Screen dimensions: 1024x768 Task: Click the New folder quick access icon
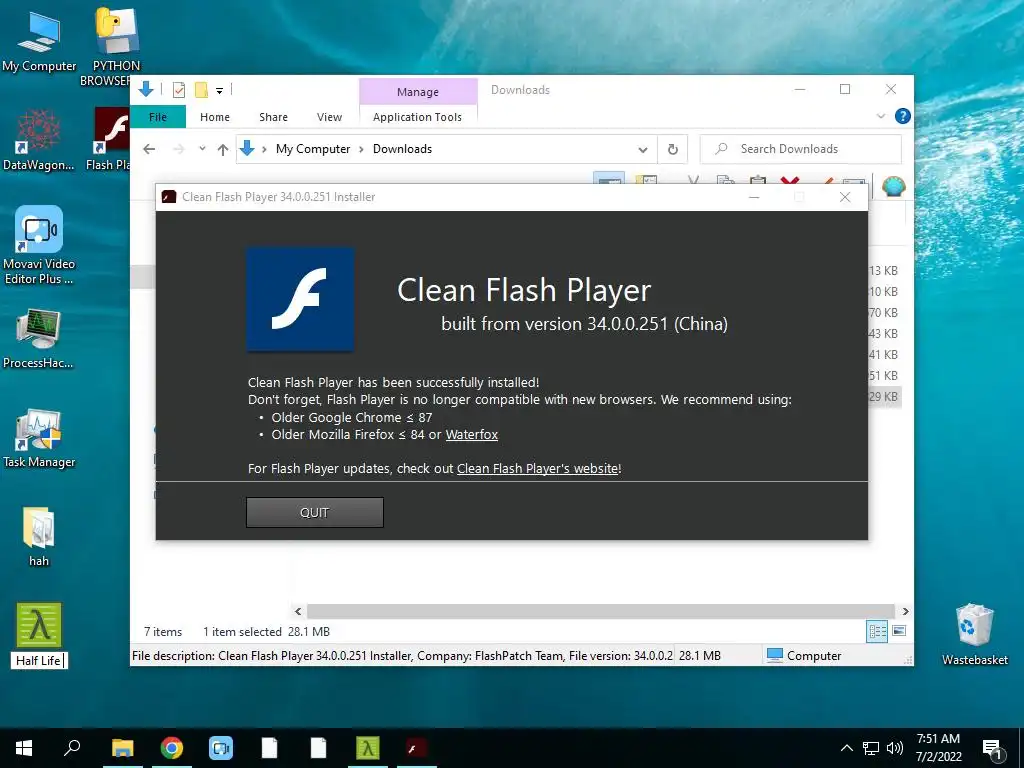tap(201, 90)
